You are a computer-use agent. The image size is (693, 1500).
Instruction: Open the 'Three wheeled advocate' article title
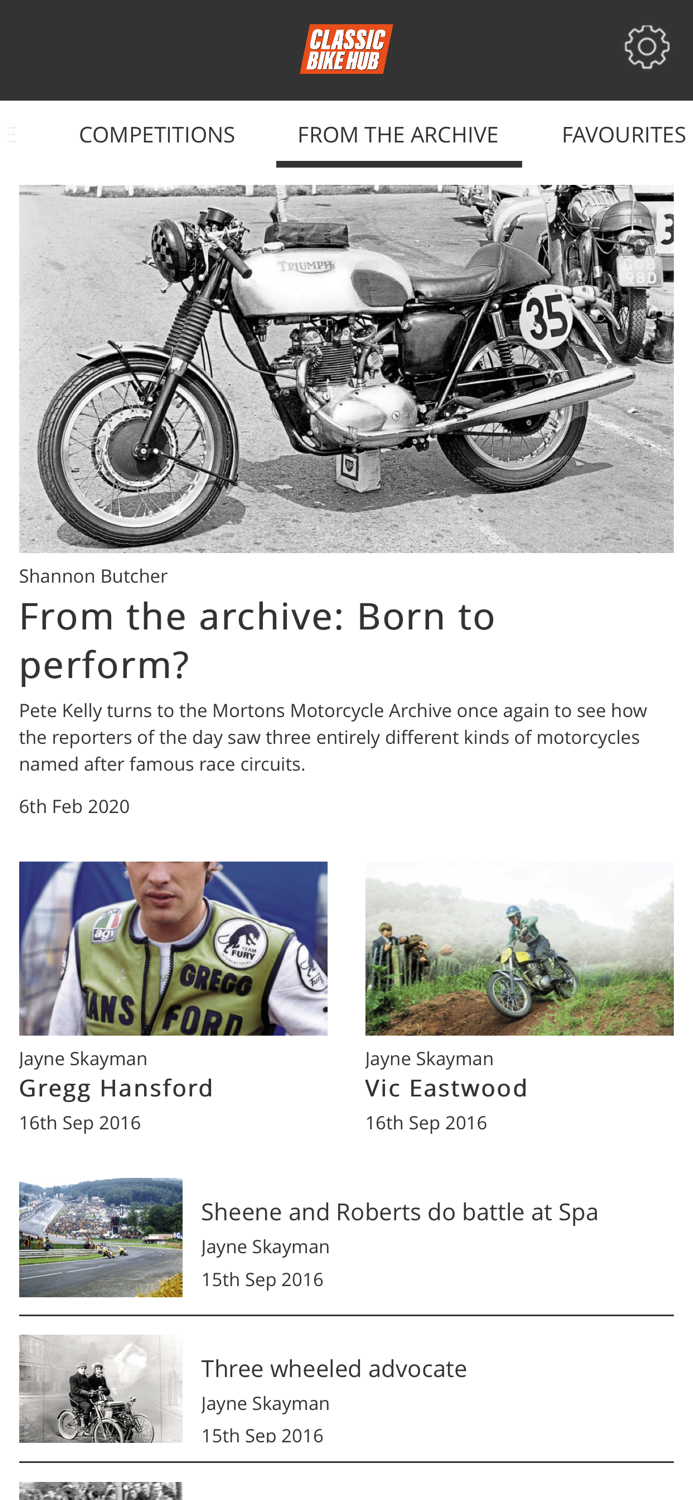point(334,1369)
